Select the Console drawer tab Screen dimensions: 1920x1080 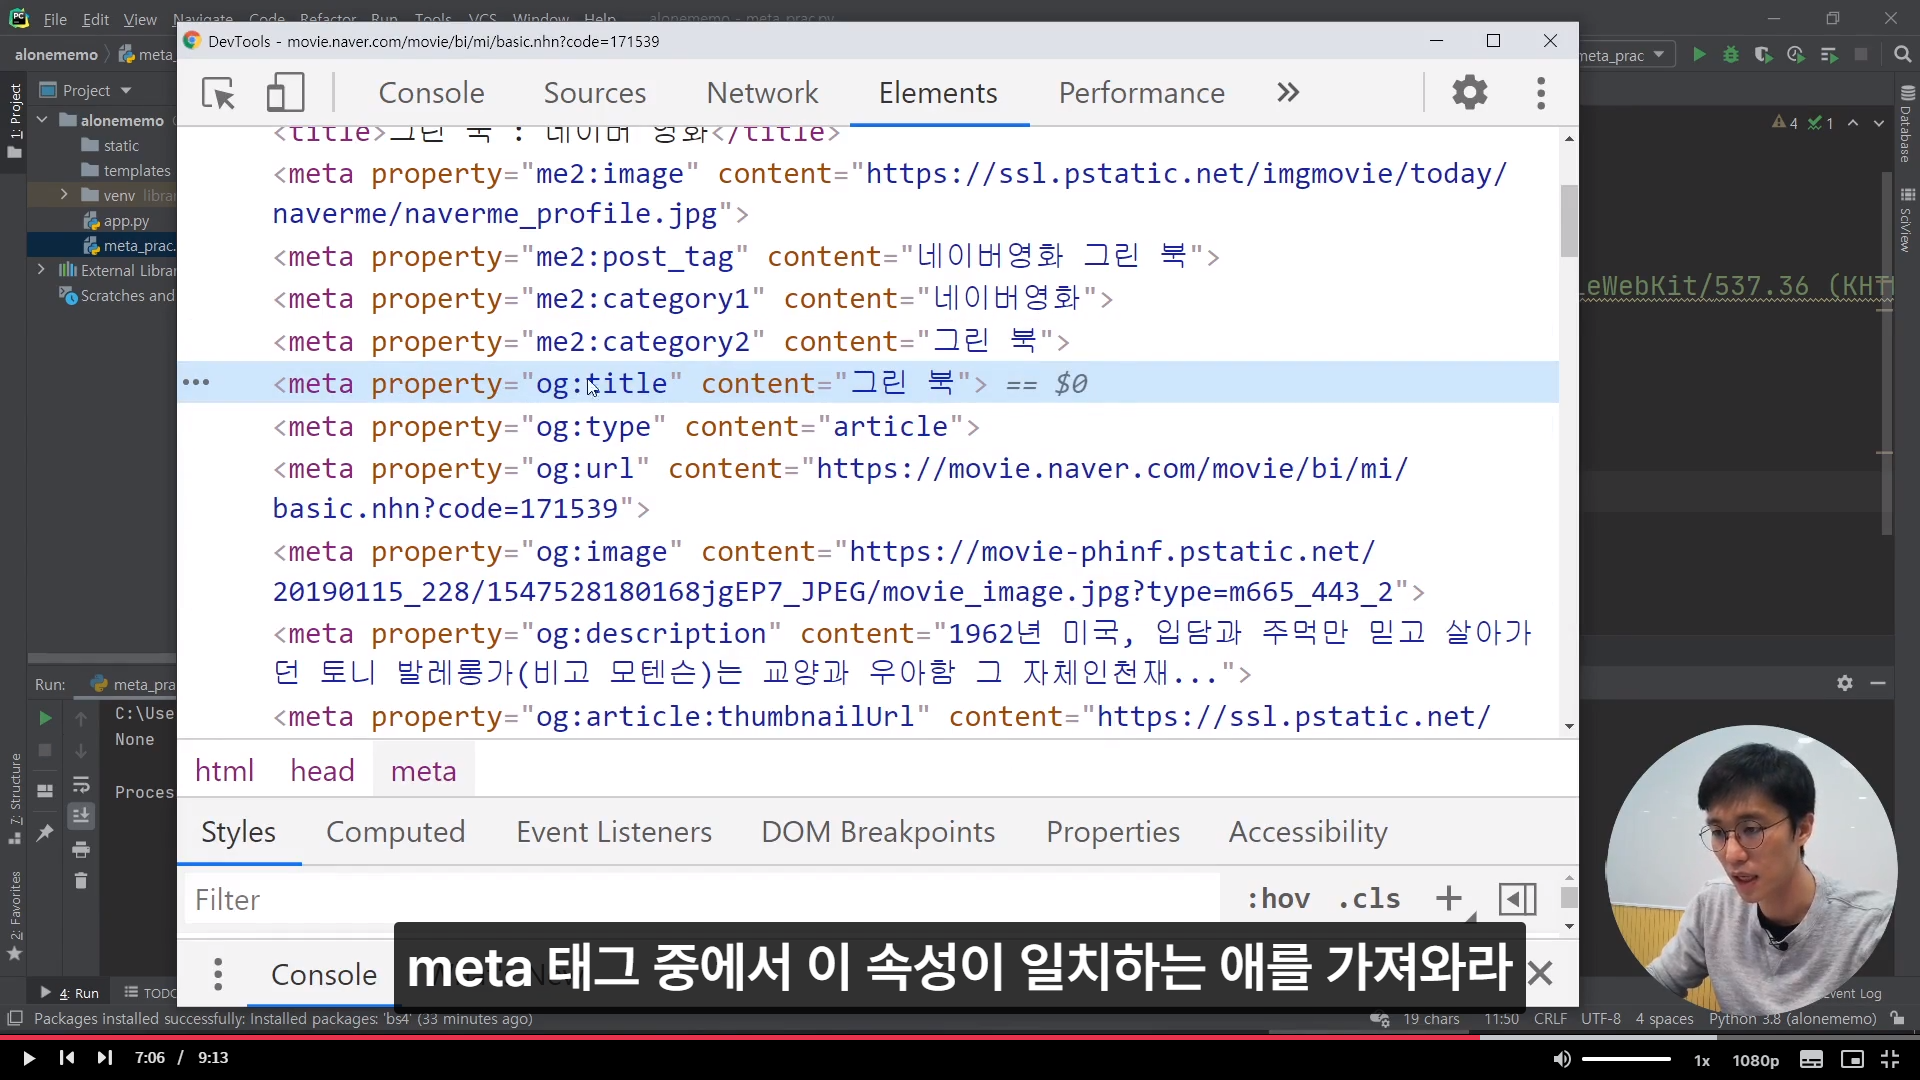click(324, 975)
